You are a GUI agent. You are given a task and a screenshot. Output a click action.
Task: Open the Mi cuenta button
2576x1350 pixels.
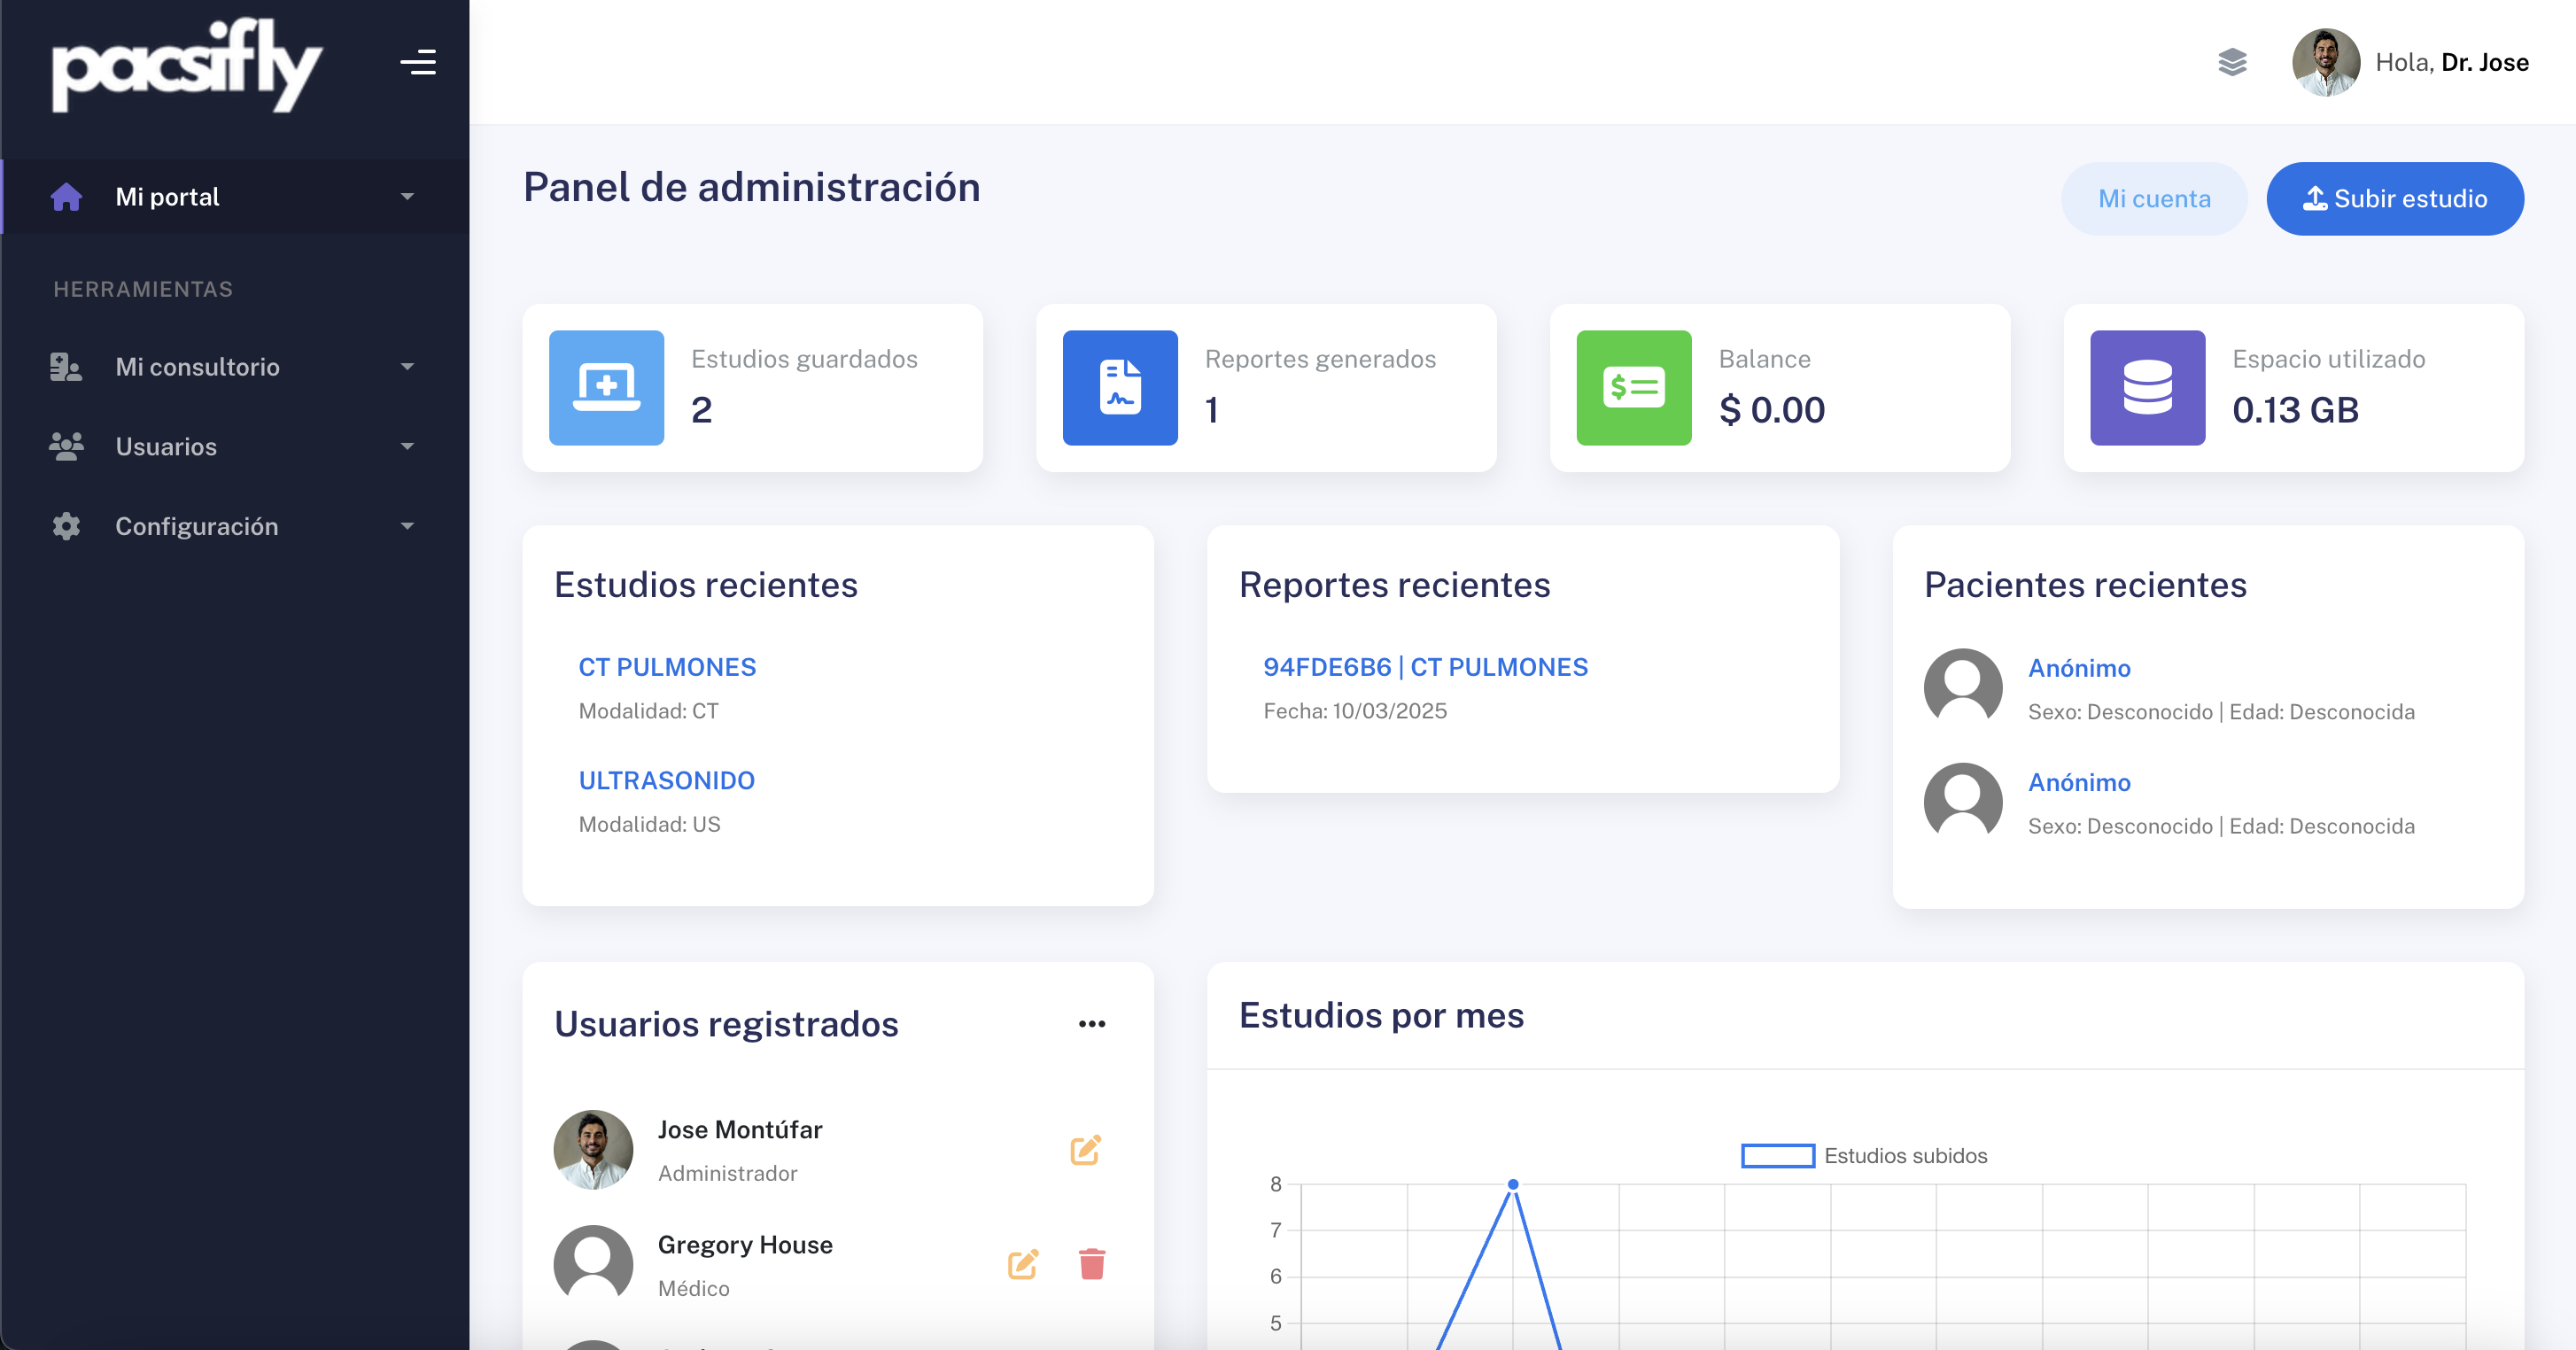tap(2154, 199)
